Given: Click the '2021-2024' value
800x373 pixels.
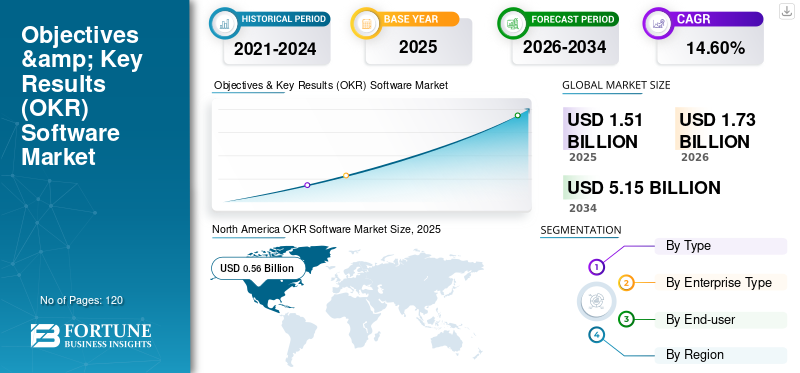Looking at the screenshot, I should tap(275, 48).
